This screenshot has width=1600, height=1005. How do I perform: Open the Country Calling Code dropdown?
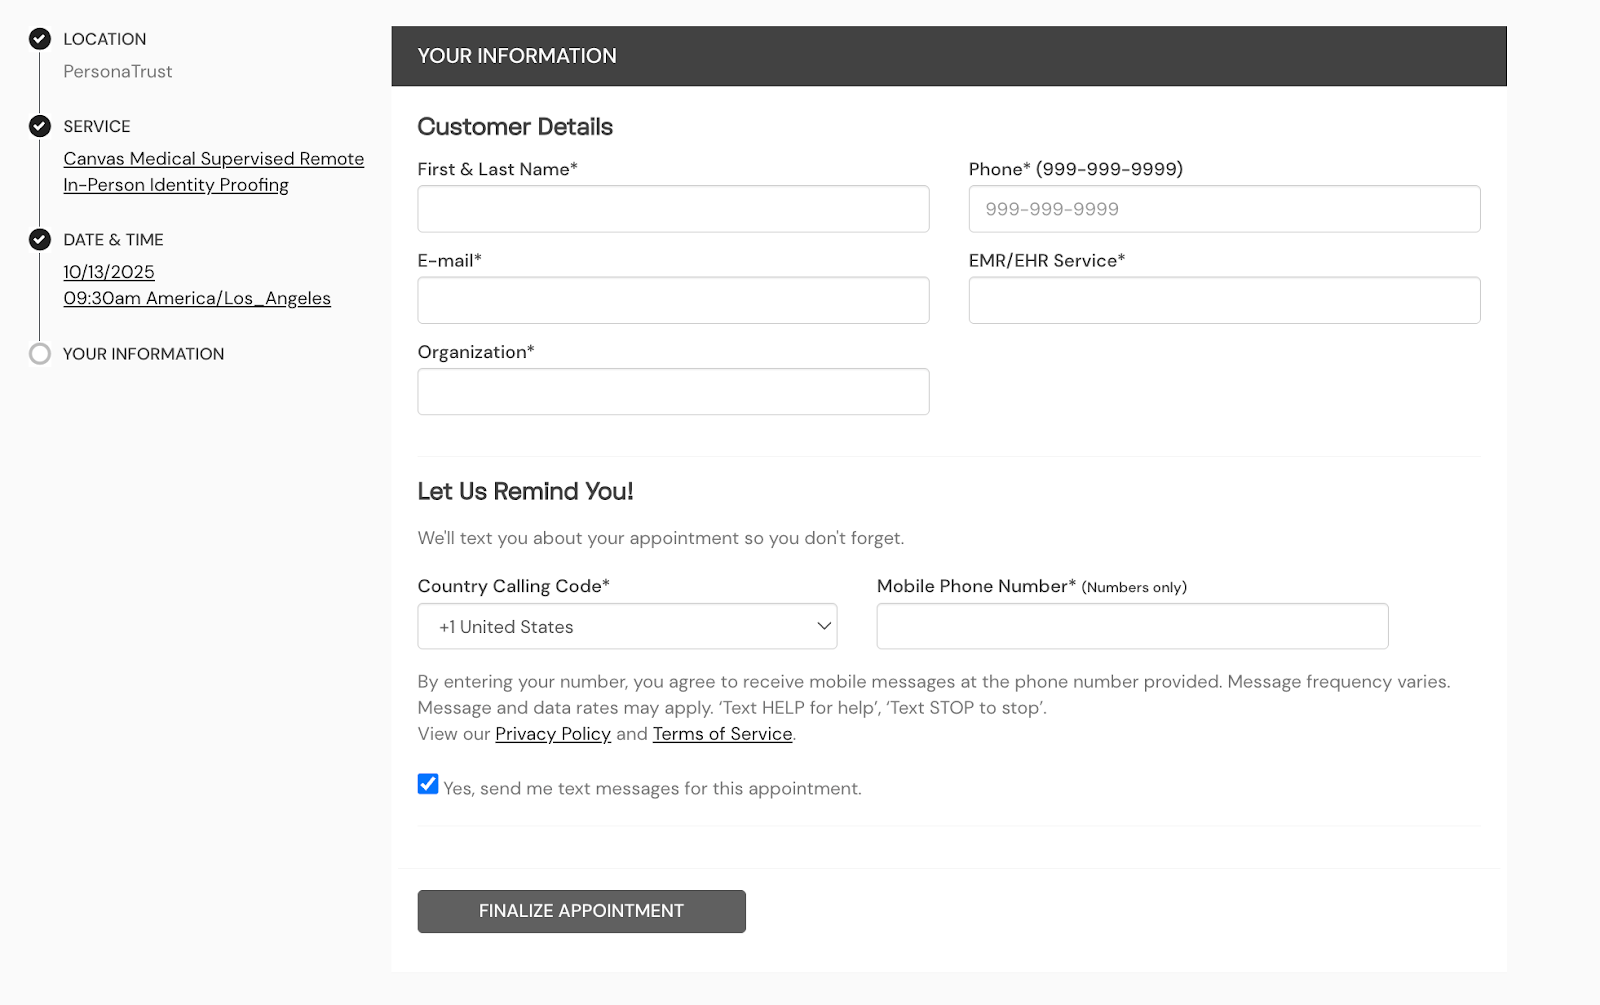626,627
